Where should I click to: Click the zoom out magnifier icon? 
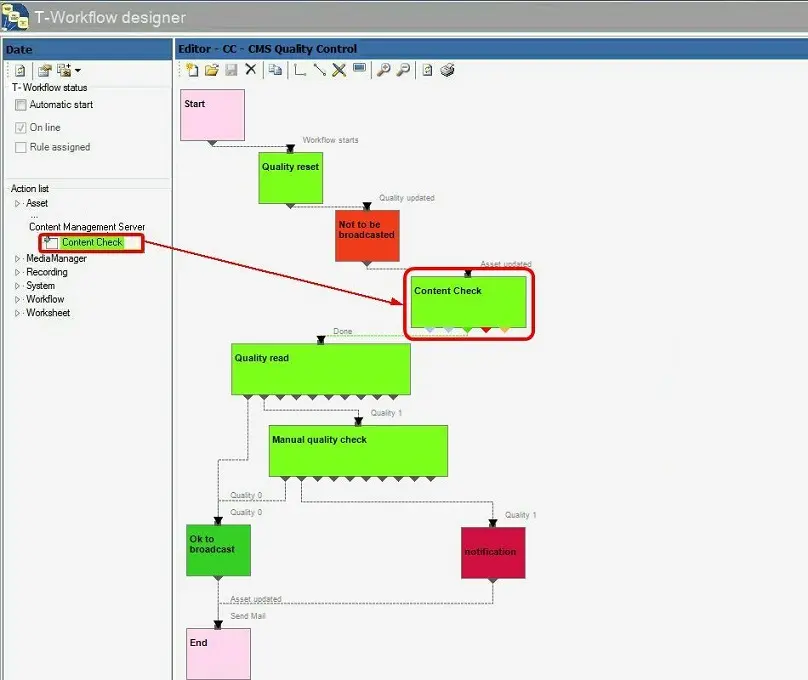[402, 70]
